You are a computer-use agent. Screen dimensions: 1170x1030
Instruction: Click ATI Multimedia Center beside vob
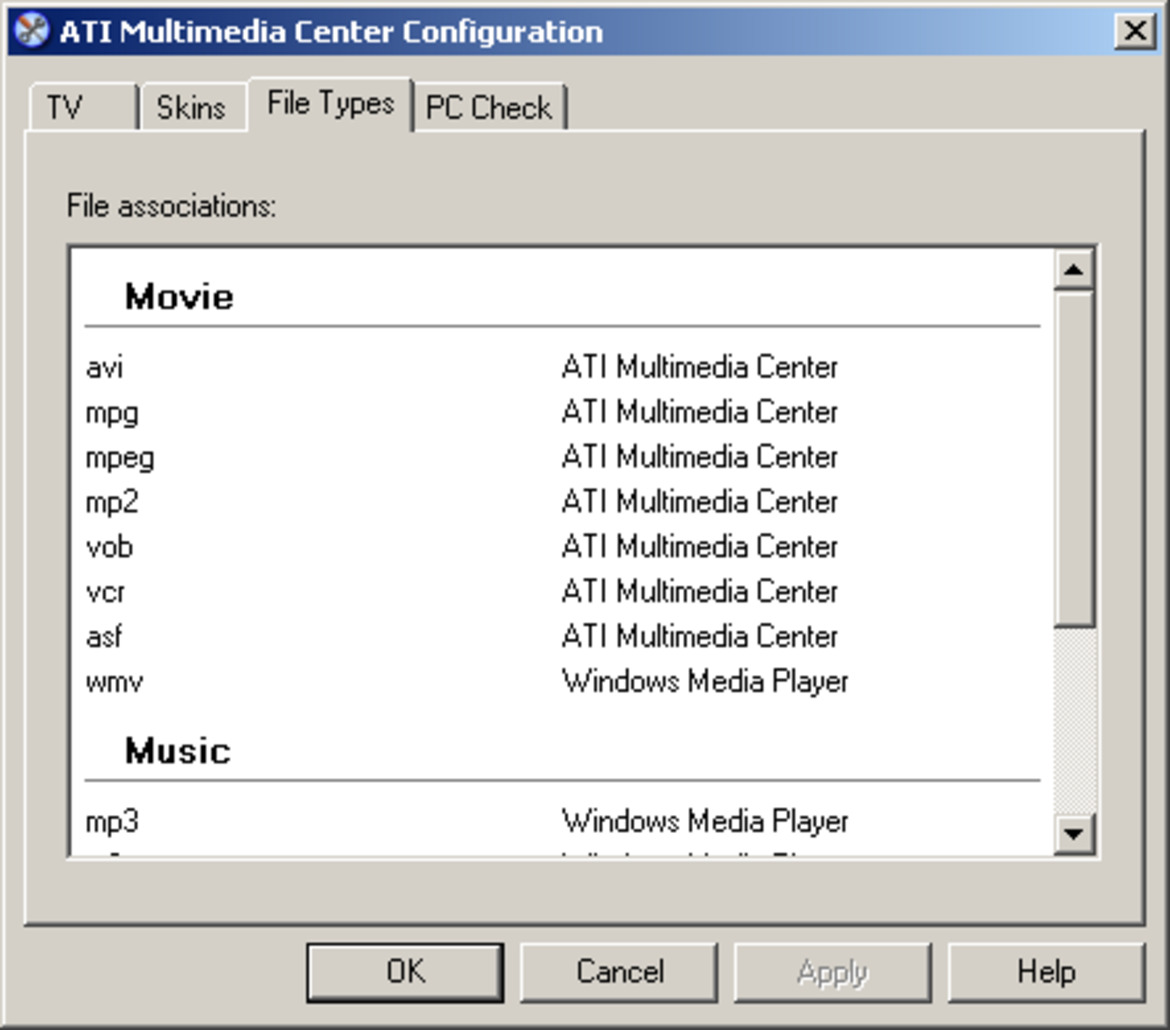(x=700, y=546)
